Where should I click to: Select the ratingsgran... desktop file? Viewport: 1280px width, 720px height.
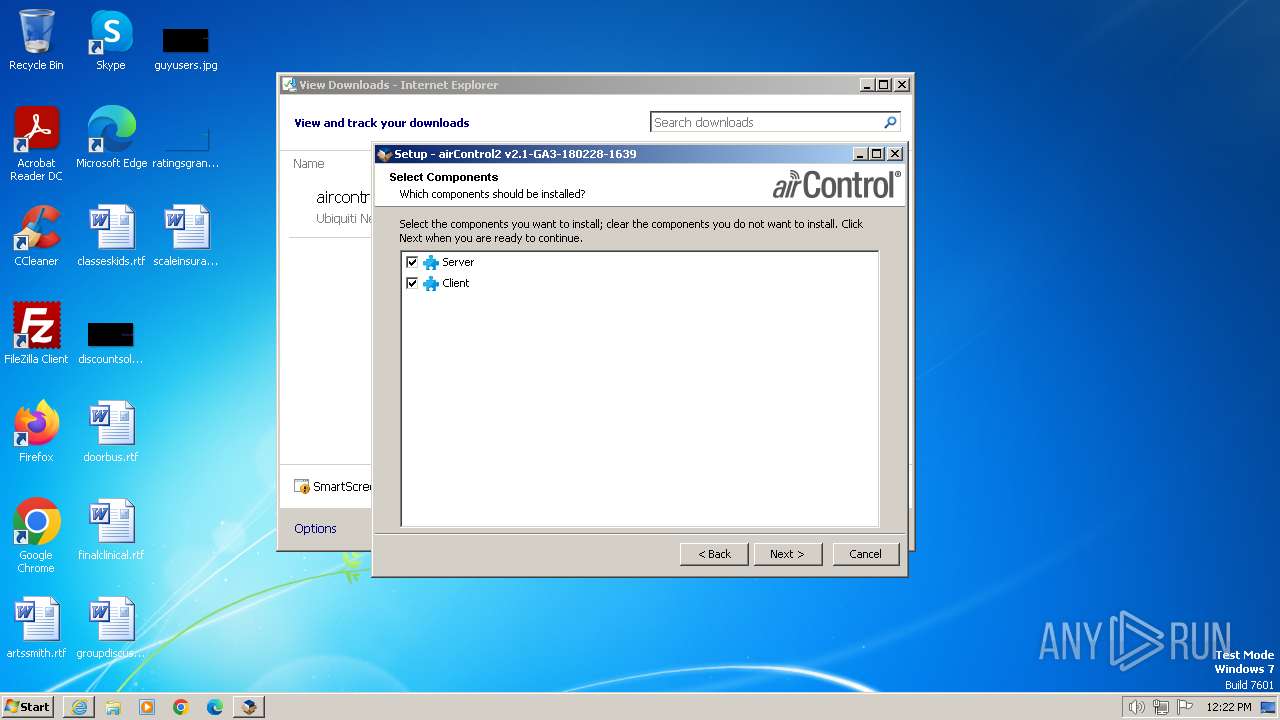point(186,146)
